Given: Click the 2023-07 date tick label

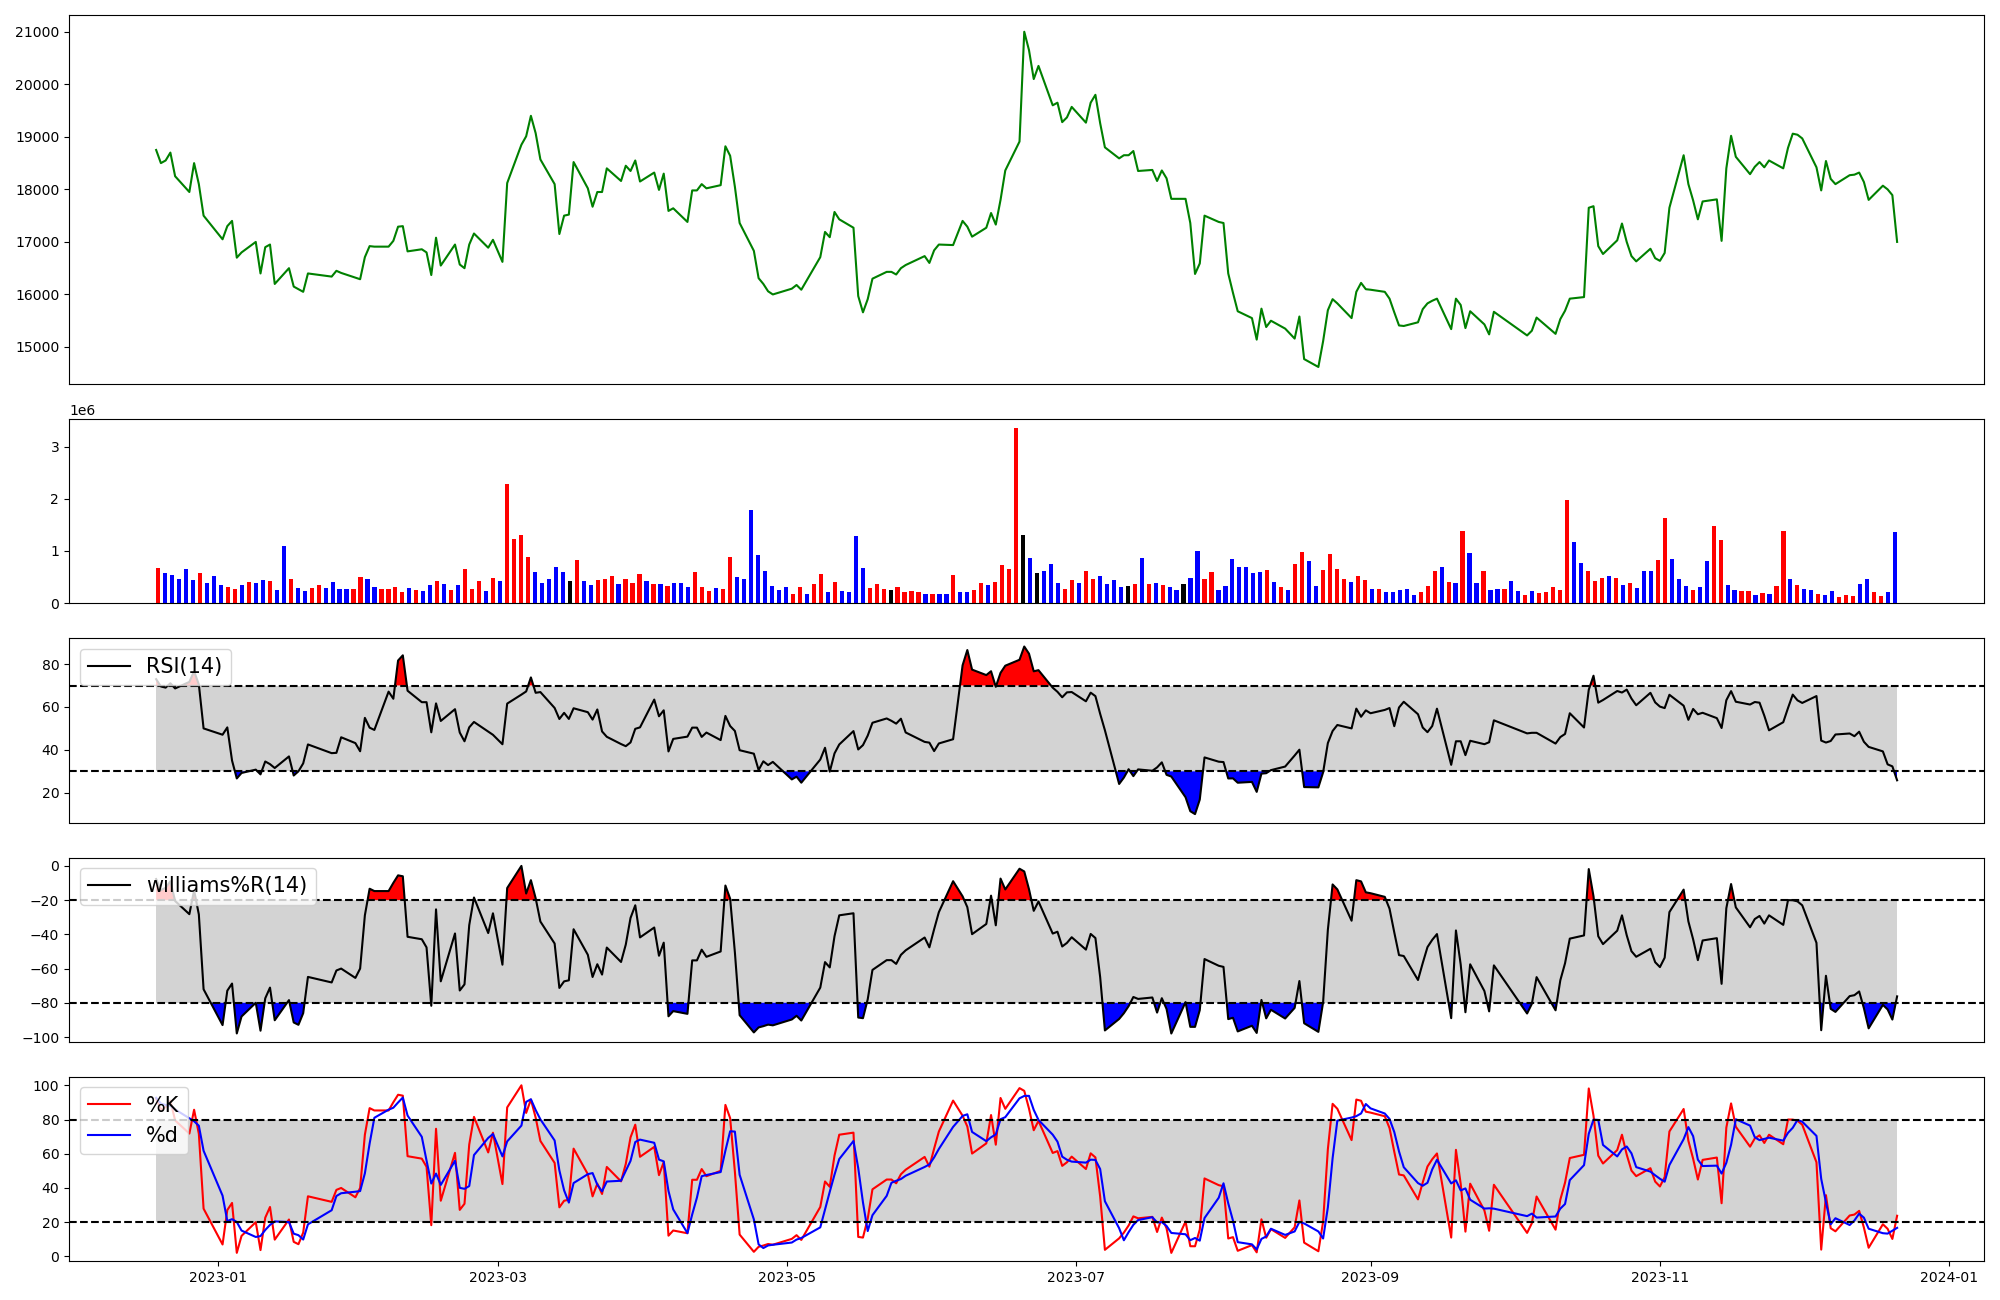Looking at the screenshot, I should 1076,1277.
